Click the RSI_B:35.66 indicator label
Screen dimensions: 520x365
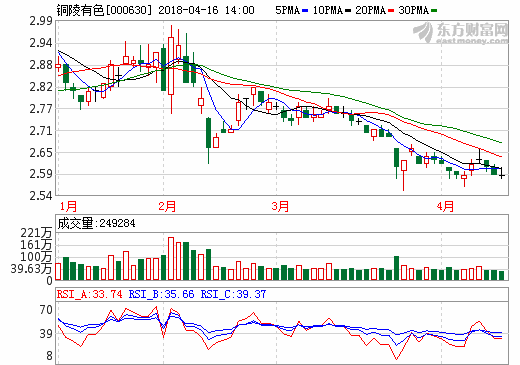tap(161, 294)
